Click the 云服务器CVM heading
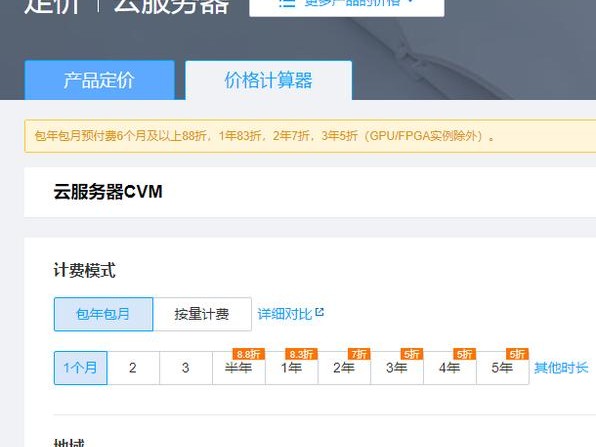Screen dimensions: 596x447 (108, 192)
